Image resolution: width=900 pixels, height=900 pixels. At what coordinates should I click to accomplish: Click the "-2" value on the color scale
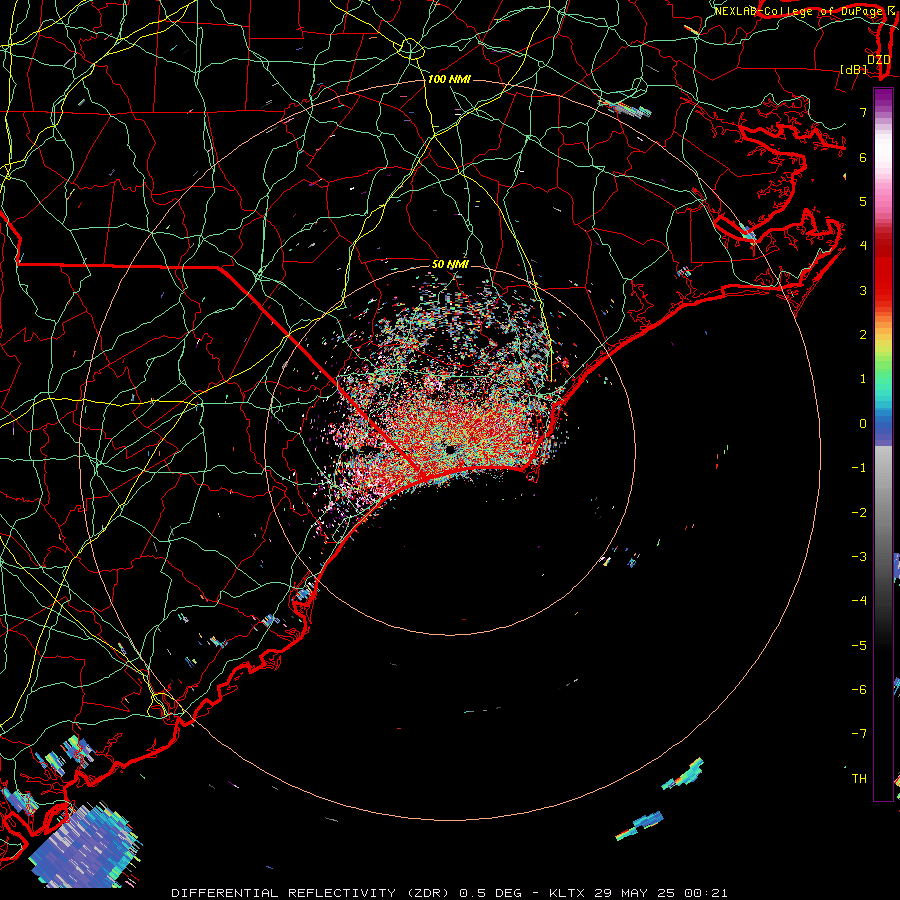click(859, 513)
